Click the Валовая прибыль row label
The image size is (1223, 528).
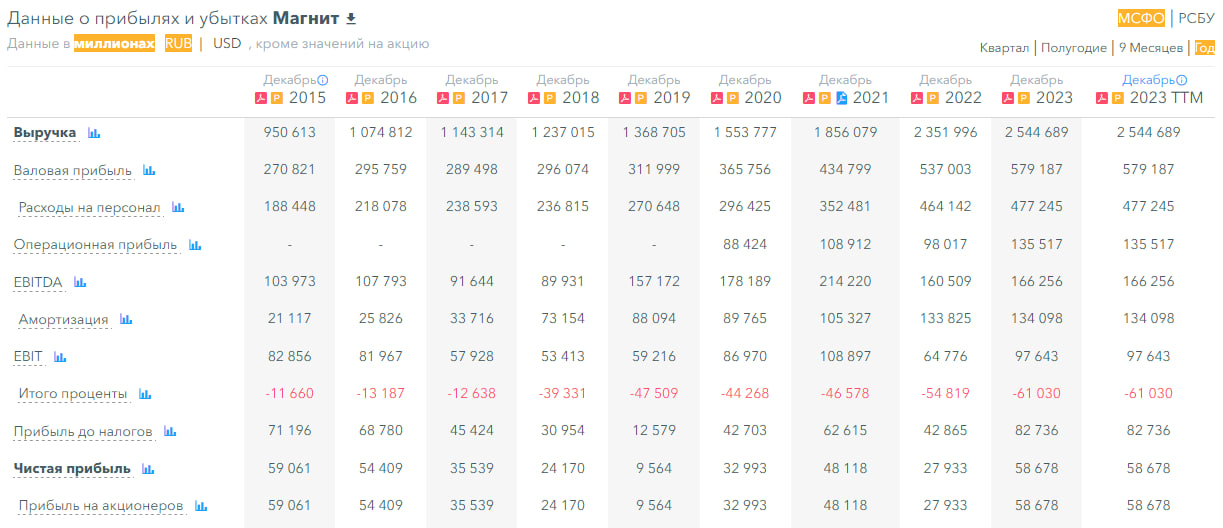[x=72, y=171]
